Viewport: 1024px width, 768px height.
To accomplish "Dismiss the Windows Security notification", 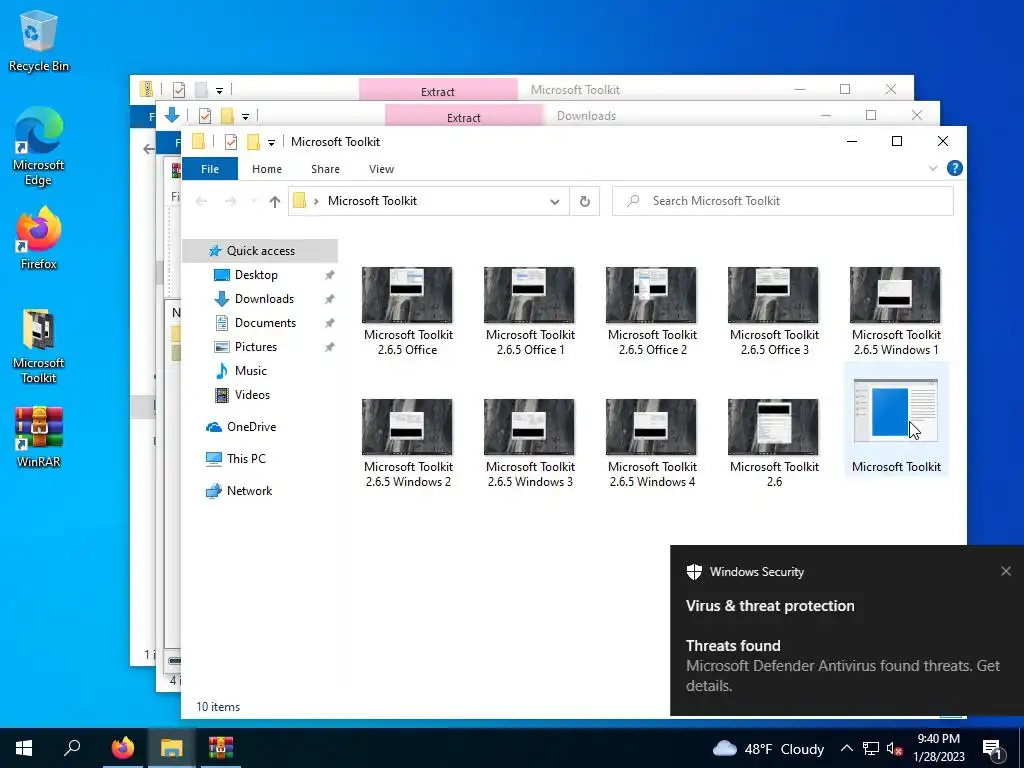I will coord(1006,571).
